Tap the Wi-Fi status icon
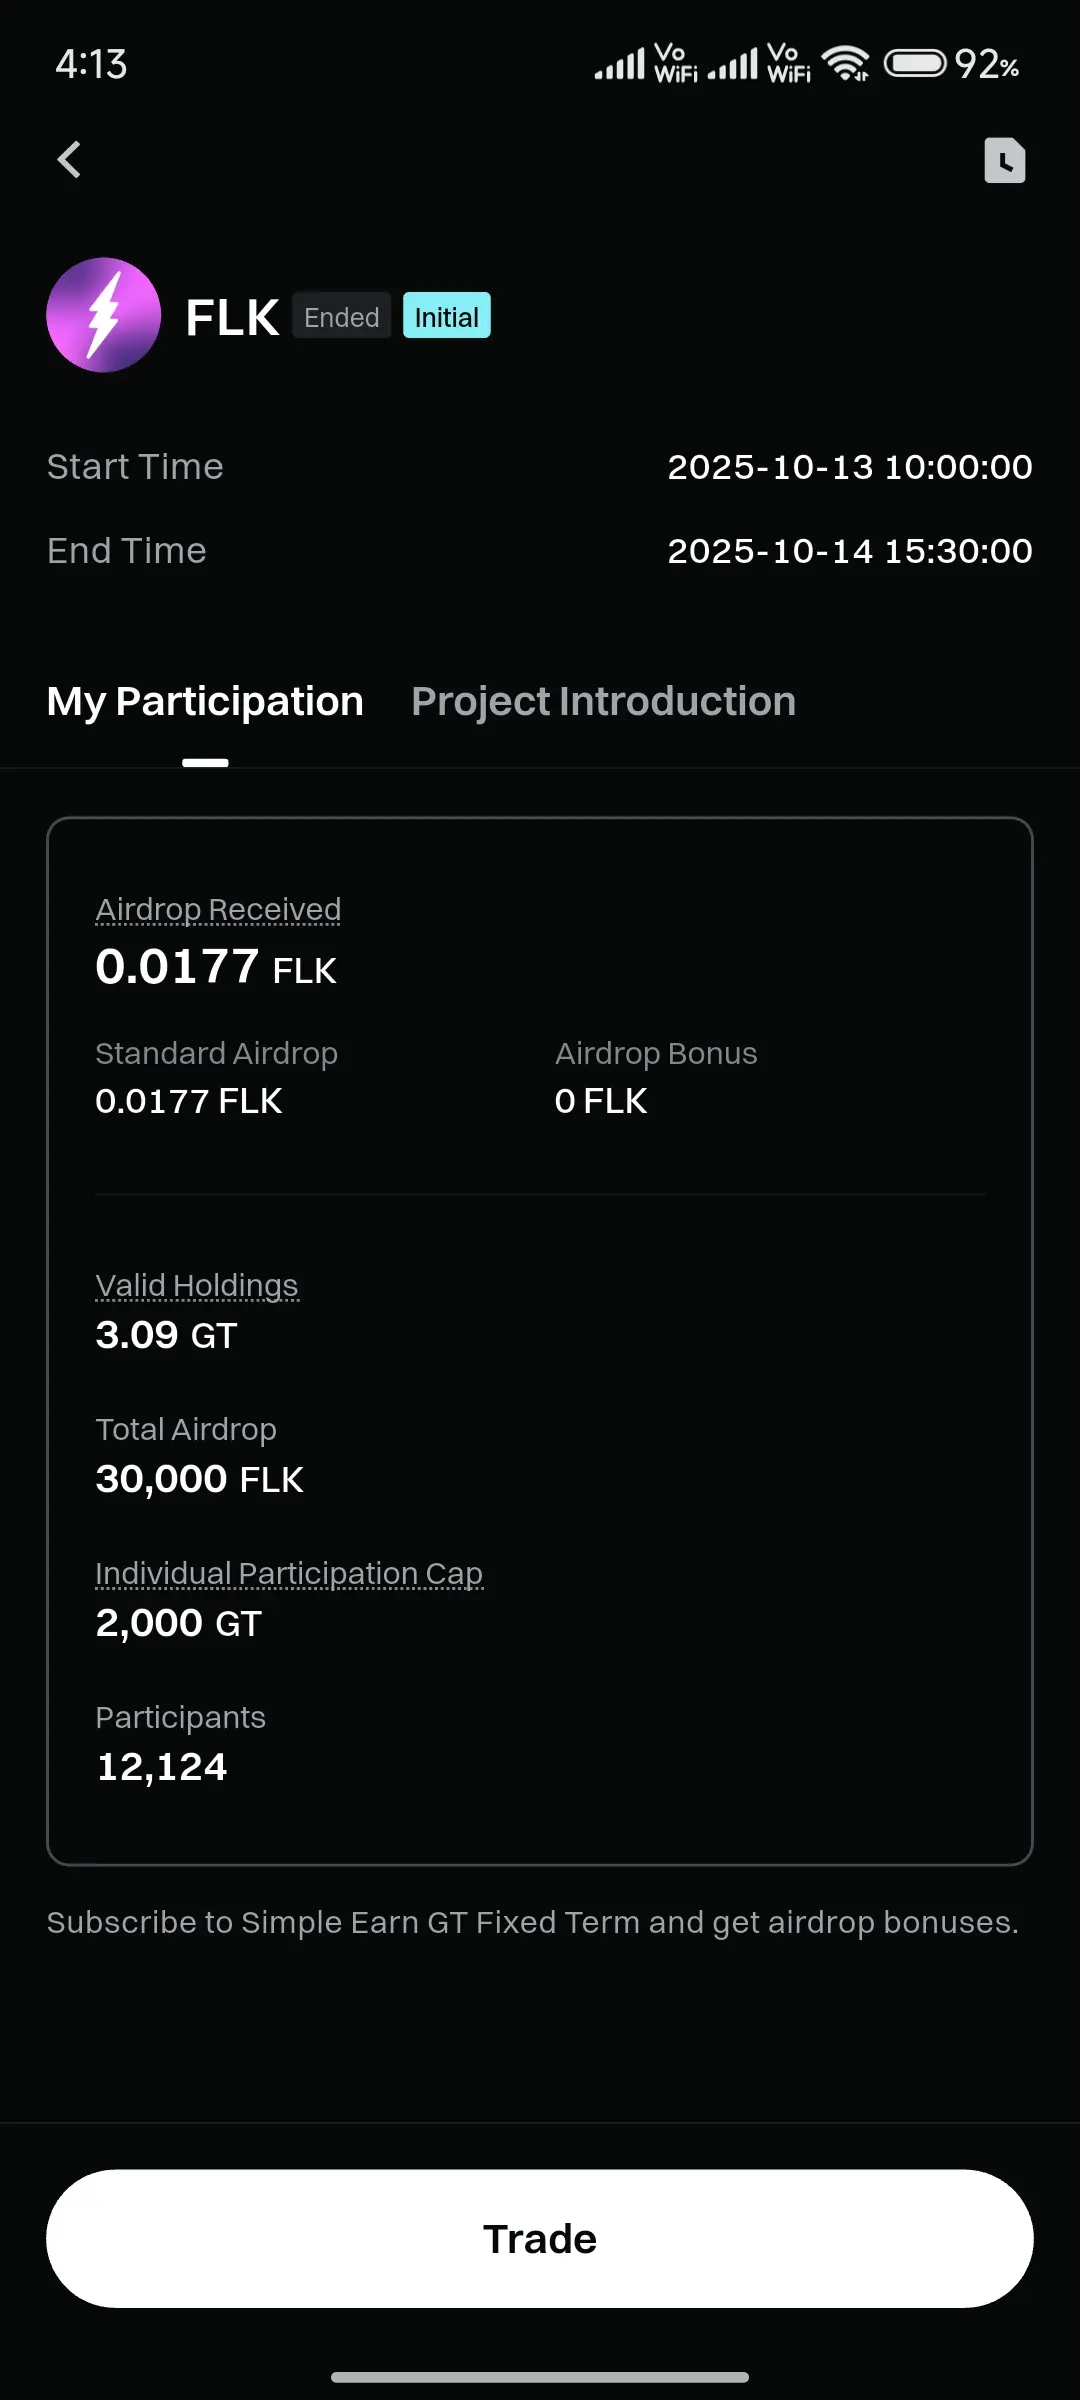The width and height of the screenshot is (1080, 2400). click(x=845, y=64)
